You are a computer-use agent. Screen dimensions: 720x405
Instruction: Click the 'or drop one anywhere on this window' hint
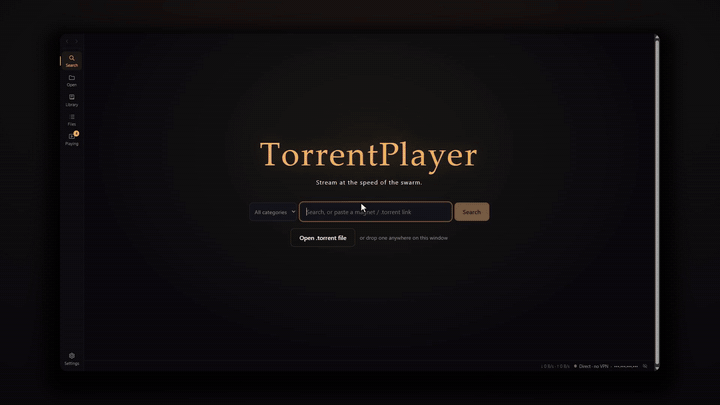404,238
